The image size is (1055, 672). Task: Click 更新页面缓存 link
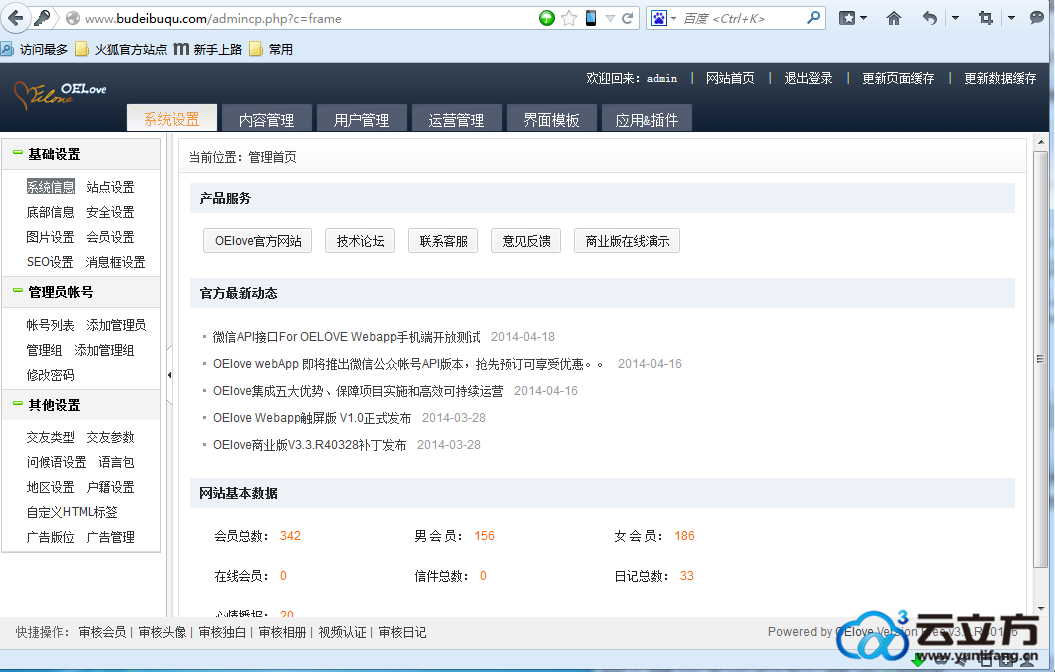pos(898,78)
